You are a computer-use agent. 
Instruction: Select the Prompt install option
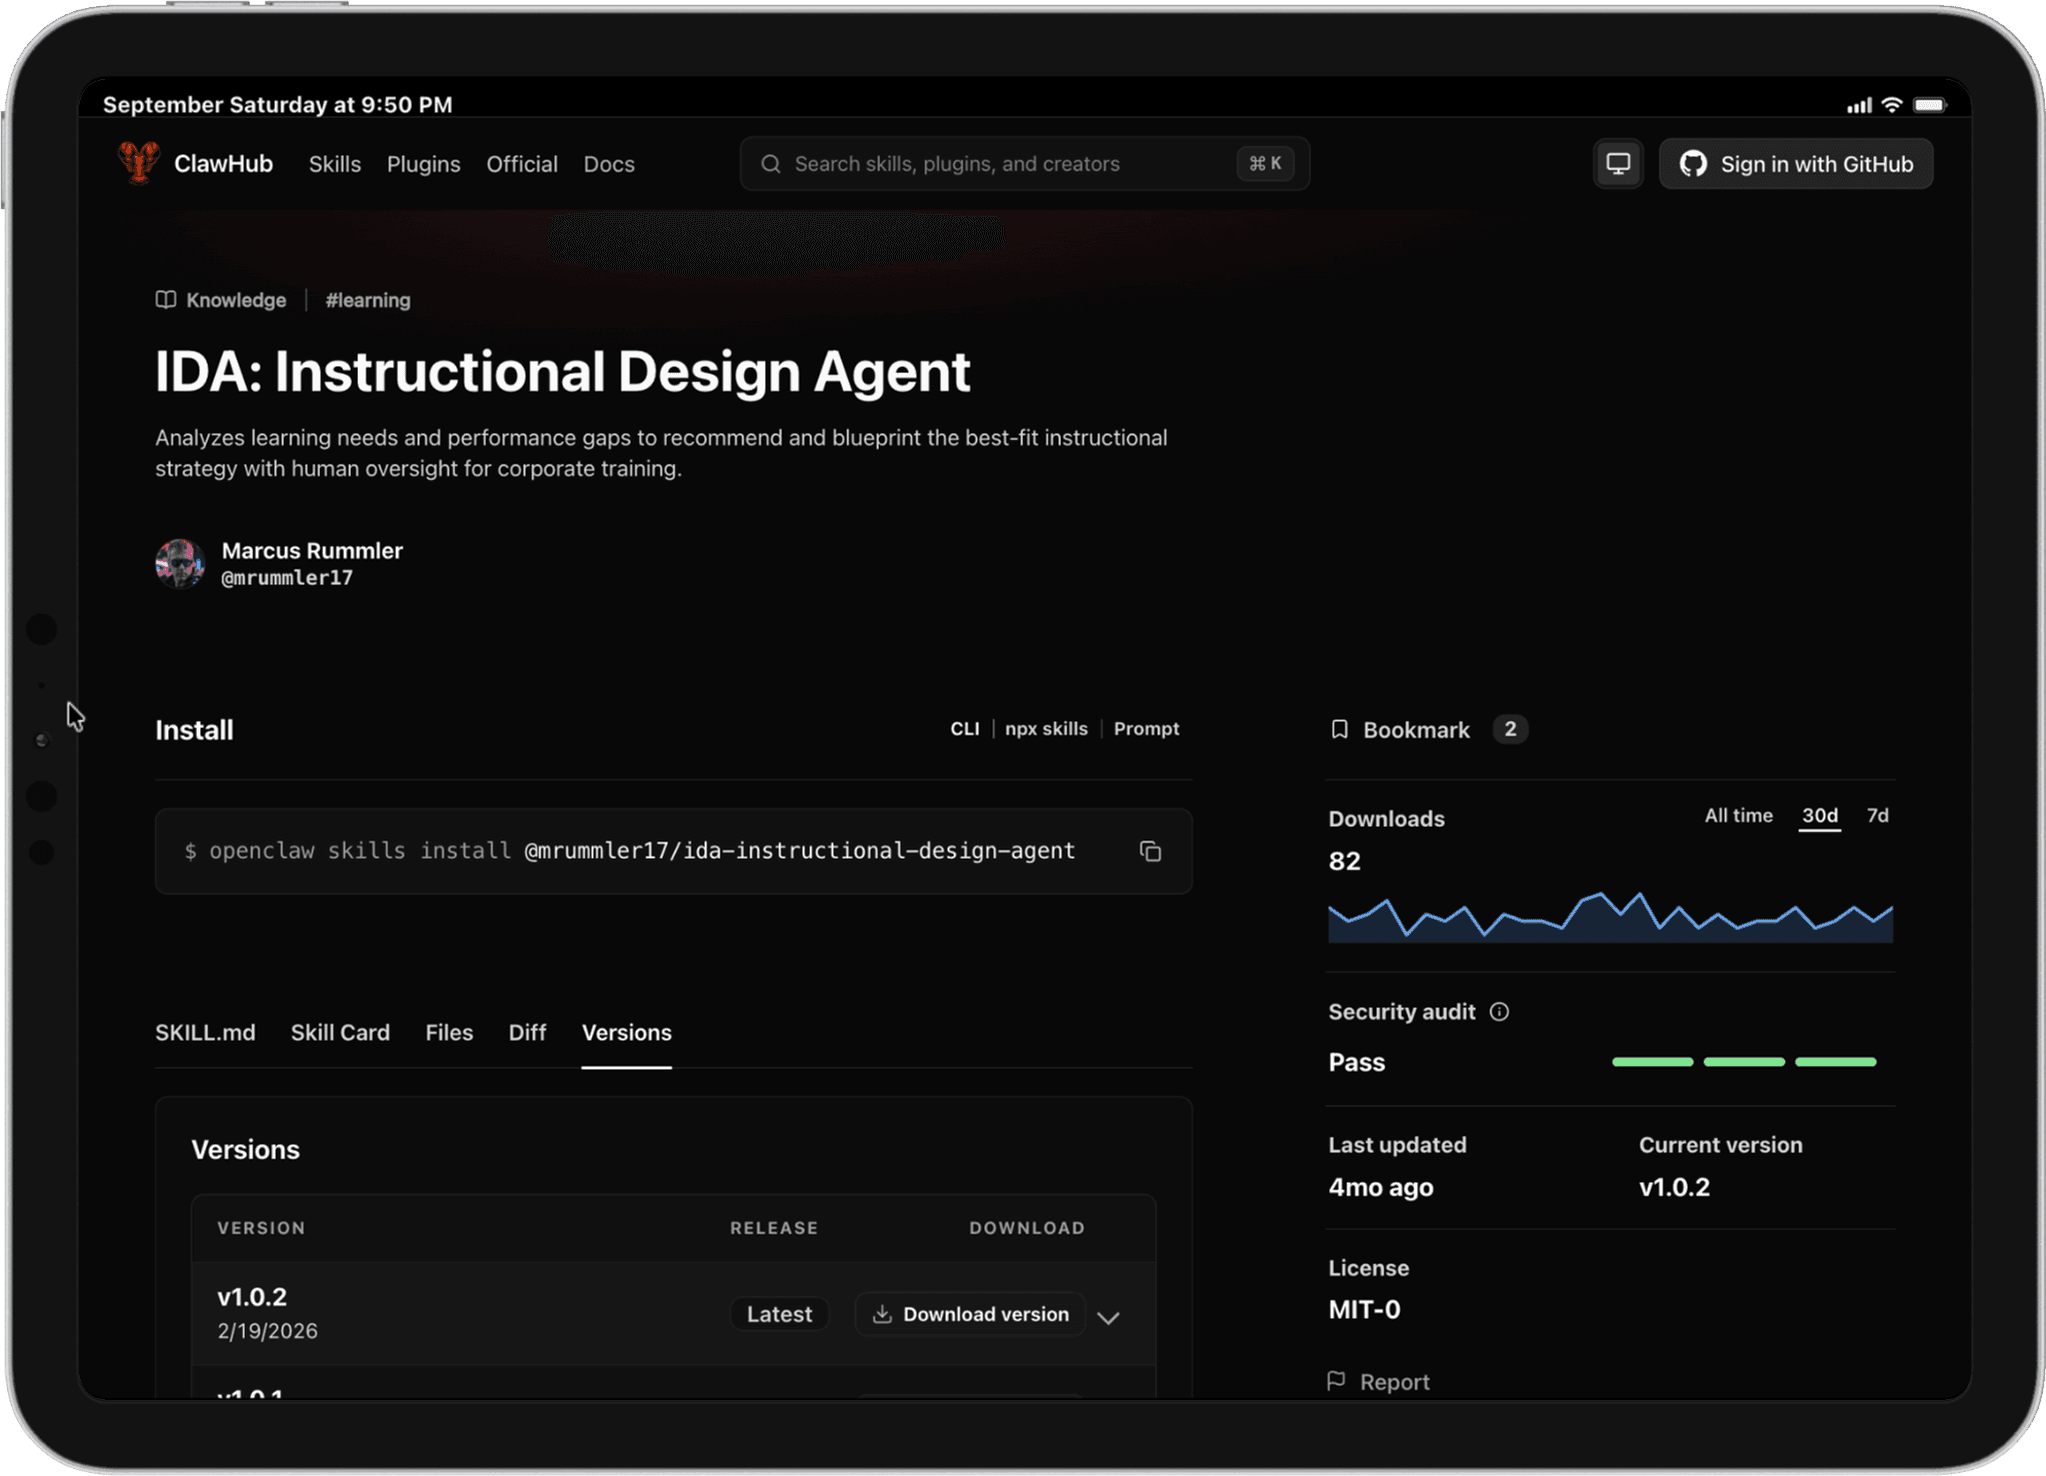(x=1146, y=729)
